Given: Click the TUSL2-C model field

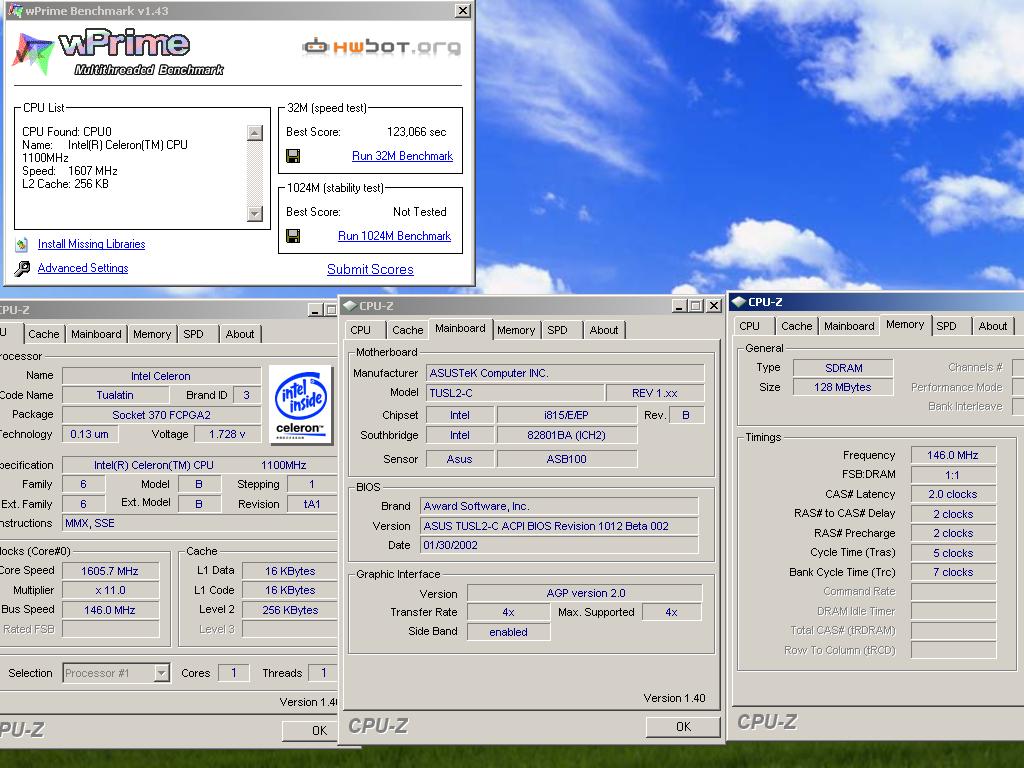Looking at the screenshot, I should click(515, 393).
